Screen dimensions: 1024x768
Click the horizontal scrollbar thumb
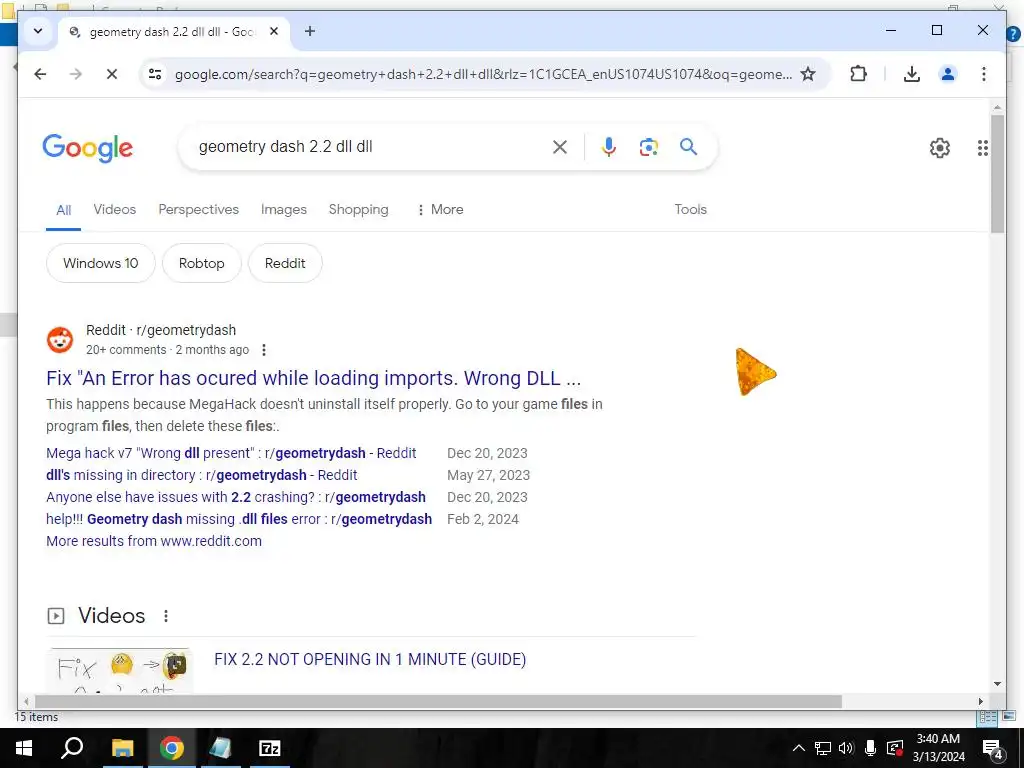(438, 701)
